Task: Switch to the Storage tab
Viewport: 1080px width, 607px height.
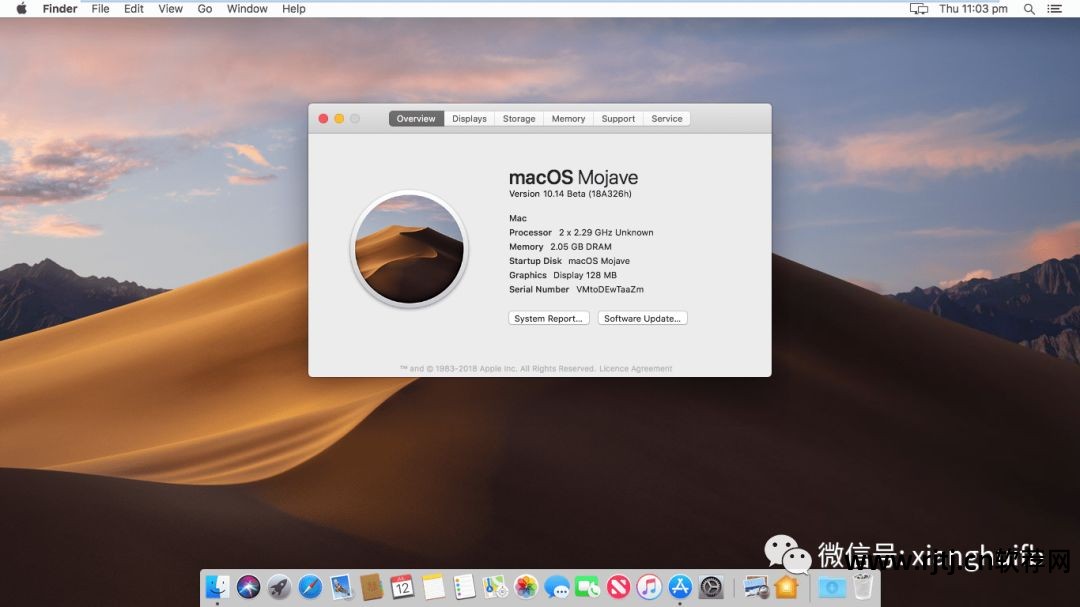Action: point(519,118)
